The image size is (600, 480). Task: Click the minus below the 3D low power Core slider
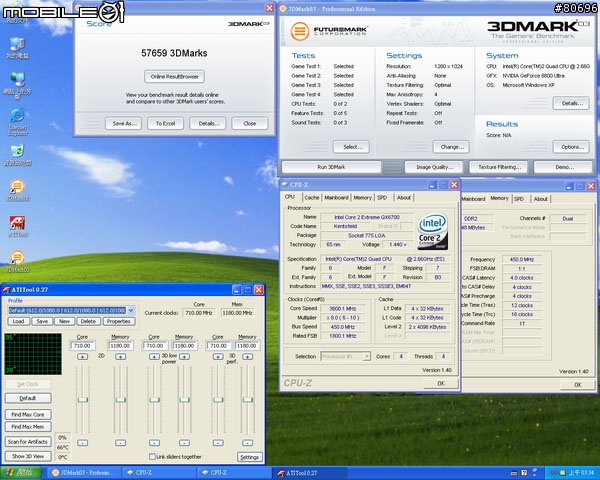154,442
